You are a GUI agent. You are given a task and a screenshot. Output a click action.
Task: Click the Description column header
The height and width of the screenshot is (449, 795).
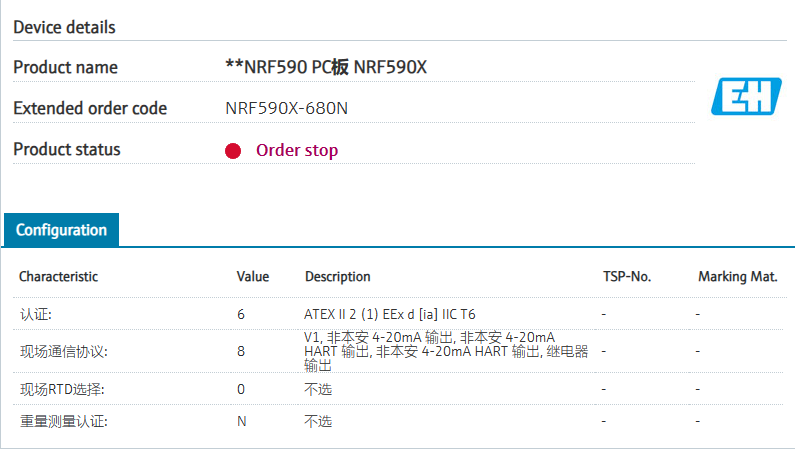pos(337,276)
